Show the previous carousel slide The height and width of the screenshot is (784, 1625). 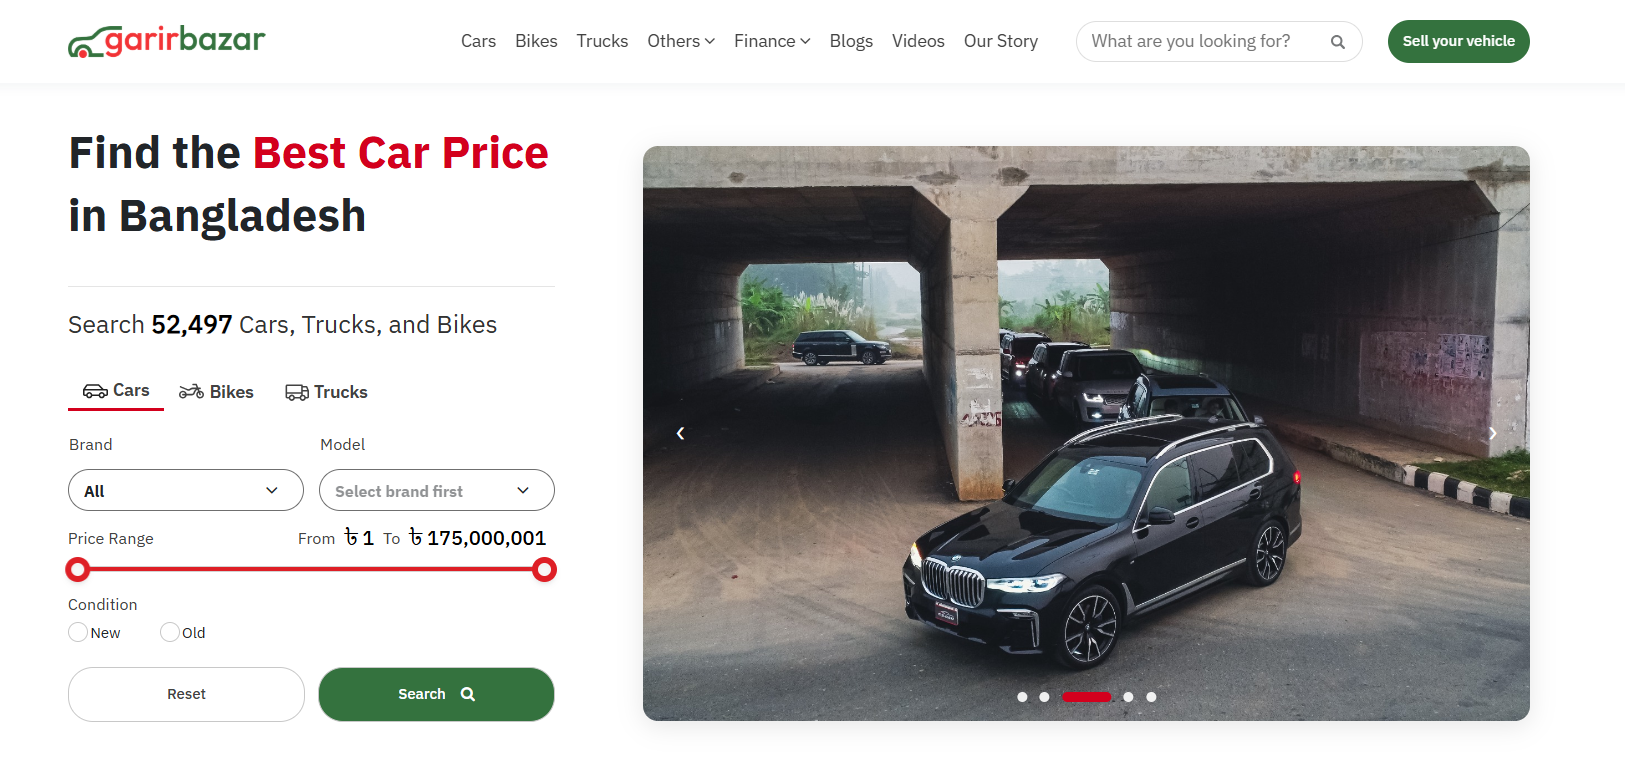point(680,433)
